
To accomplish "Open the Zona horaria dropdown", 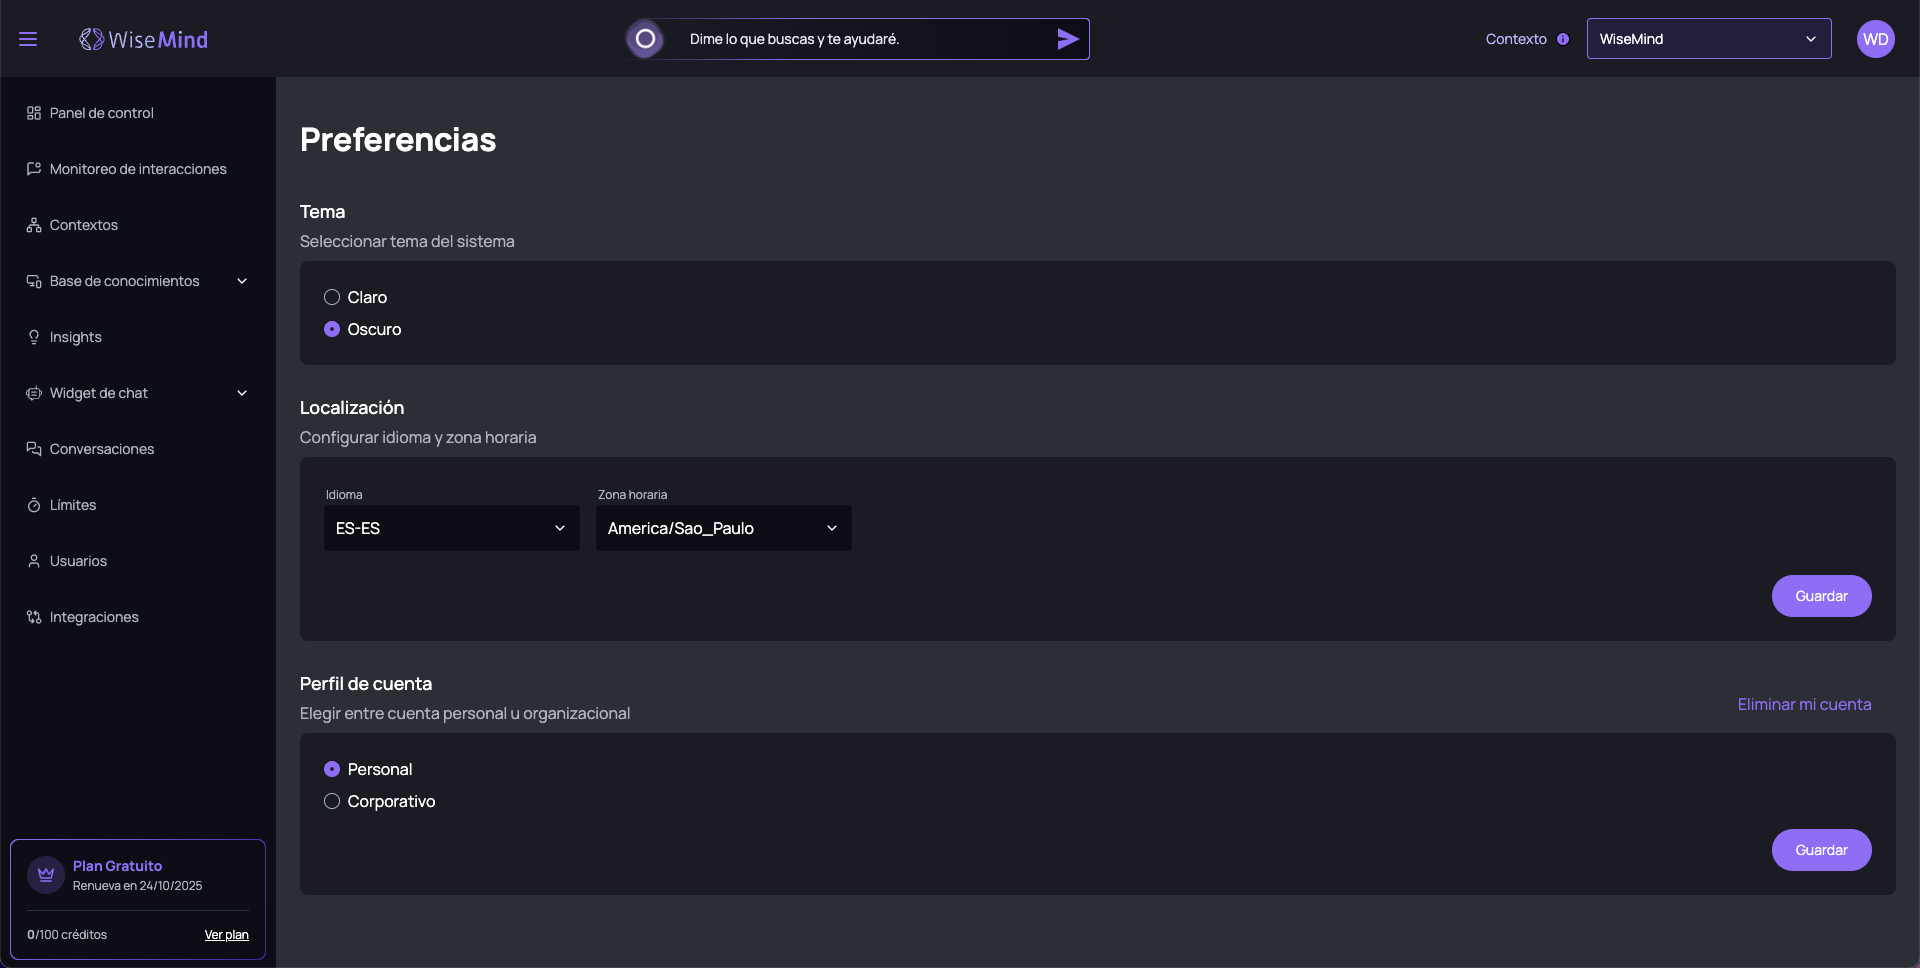I will point(723,528).
